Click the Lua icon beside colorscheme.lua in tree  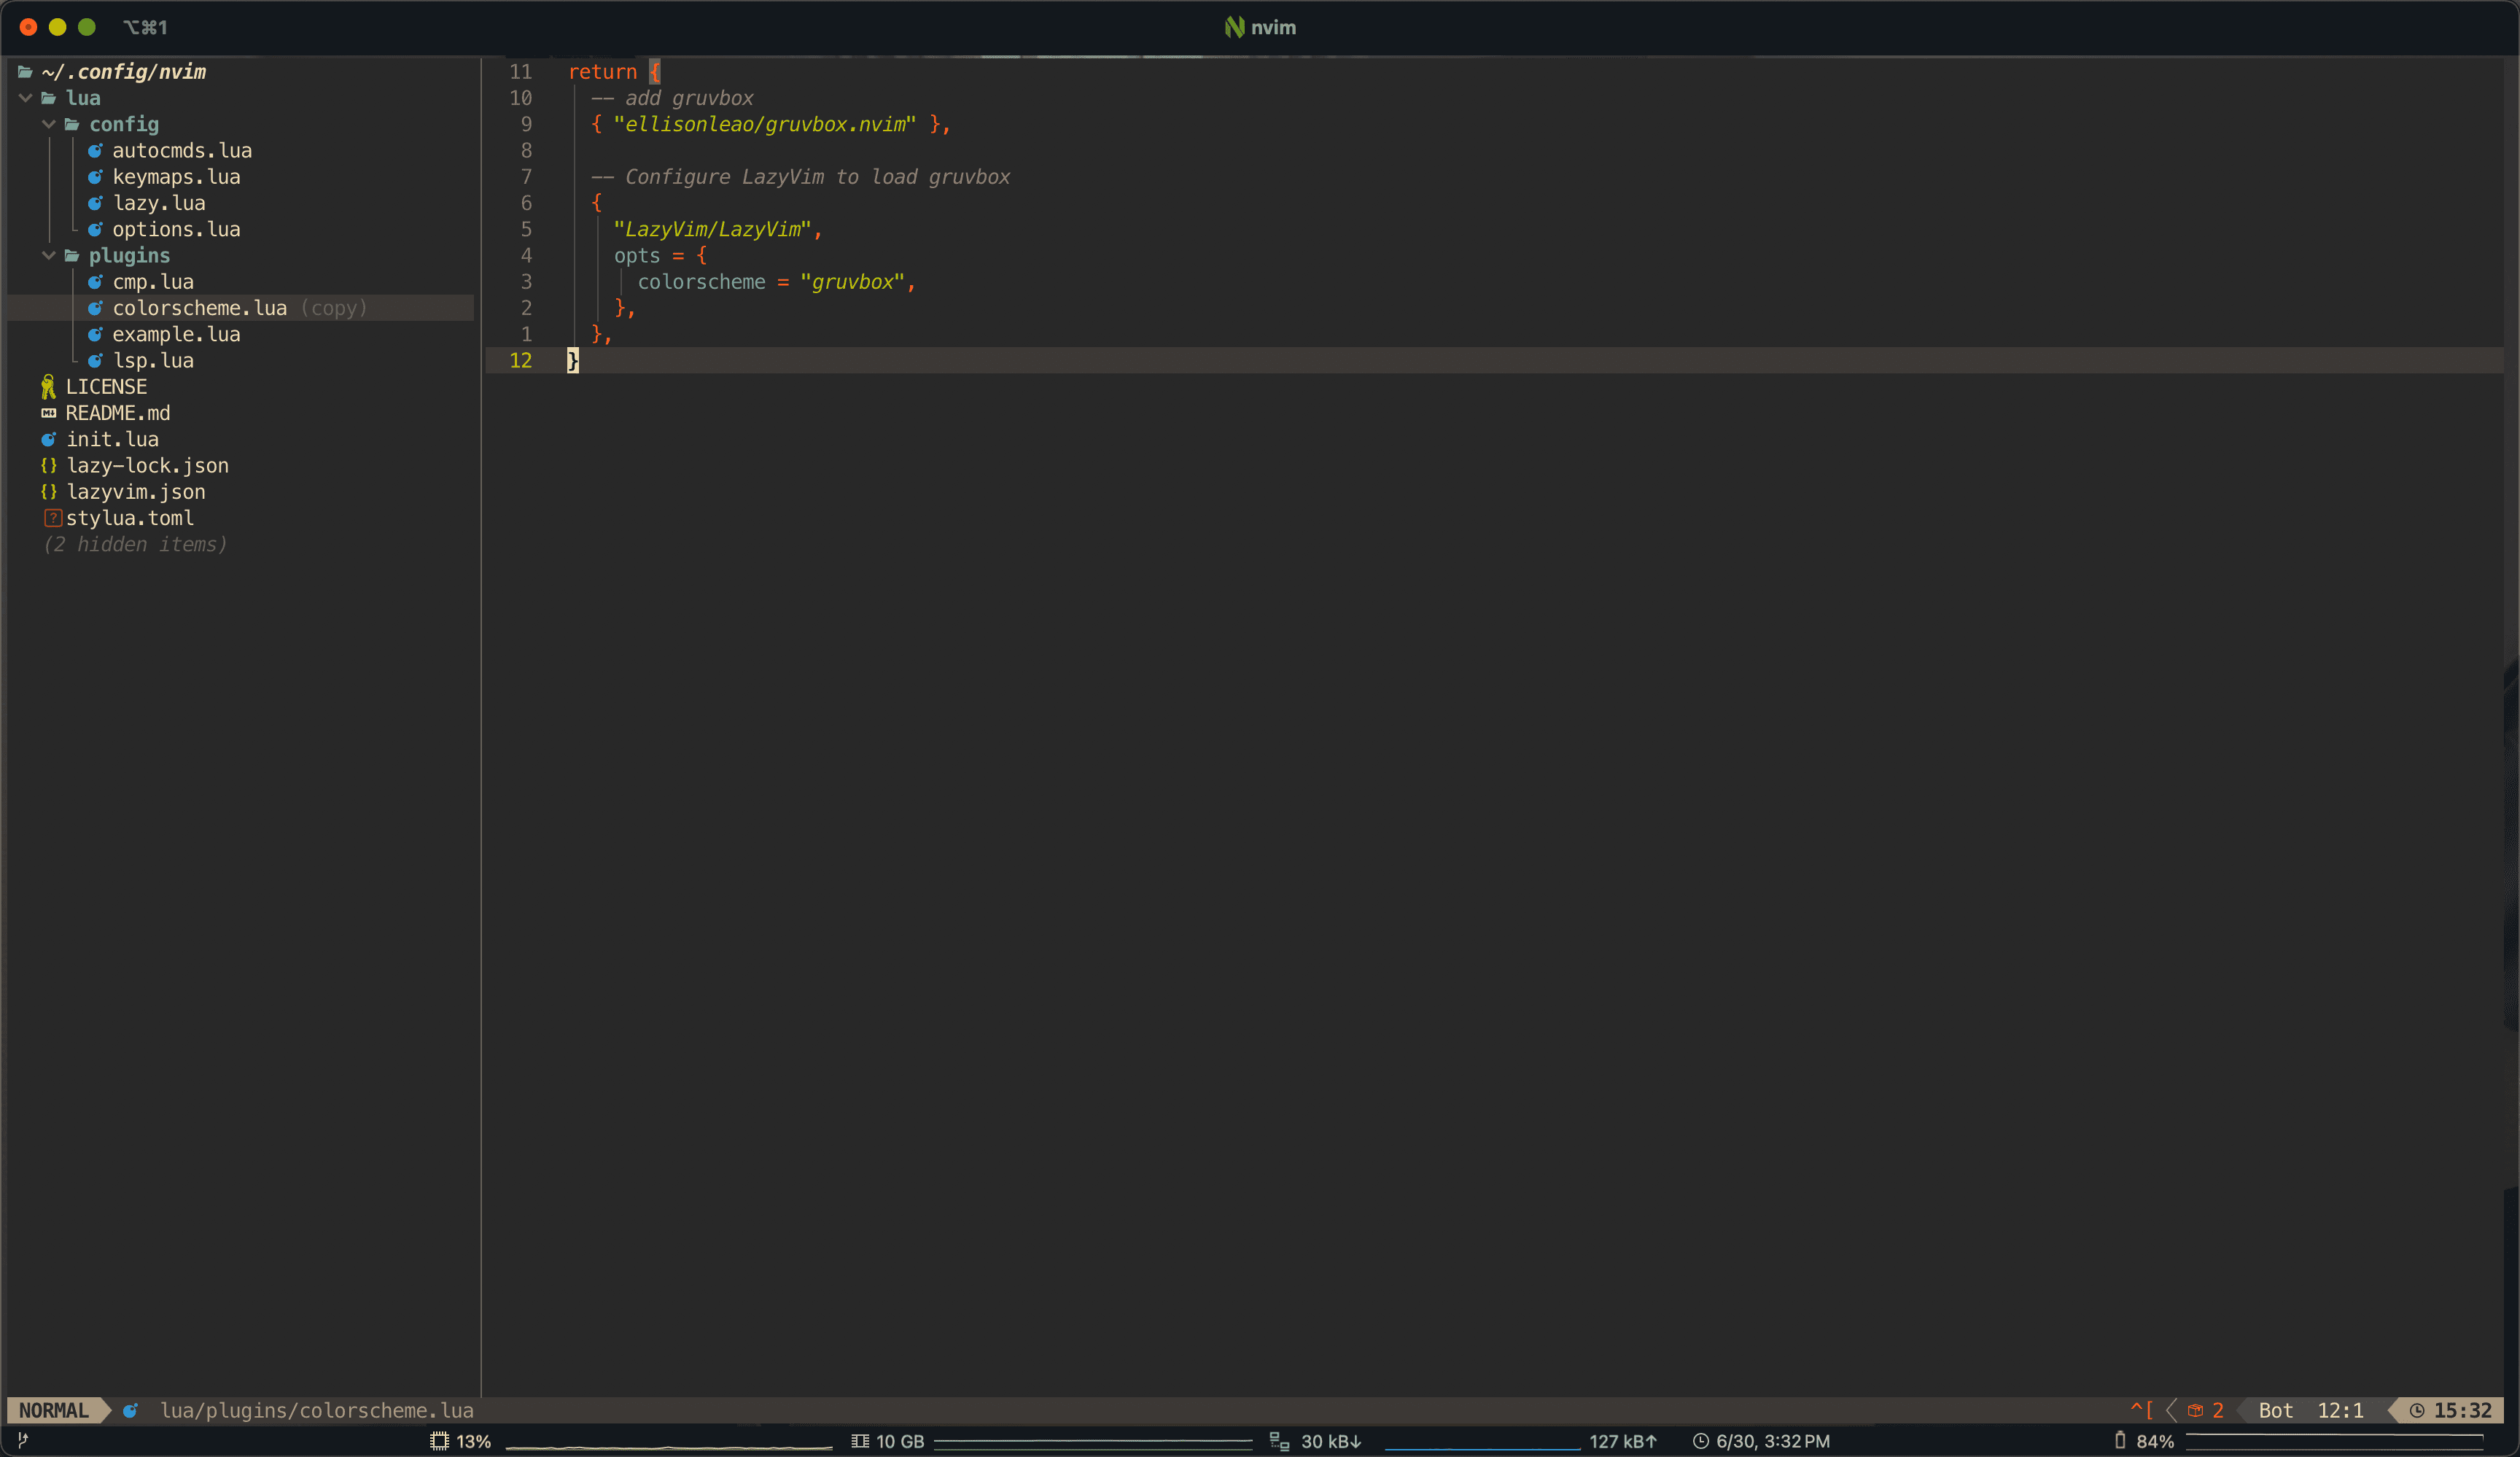pyautogui.click(x=95, y=308)
